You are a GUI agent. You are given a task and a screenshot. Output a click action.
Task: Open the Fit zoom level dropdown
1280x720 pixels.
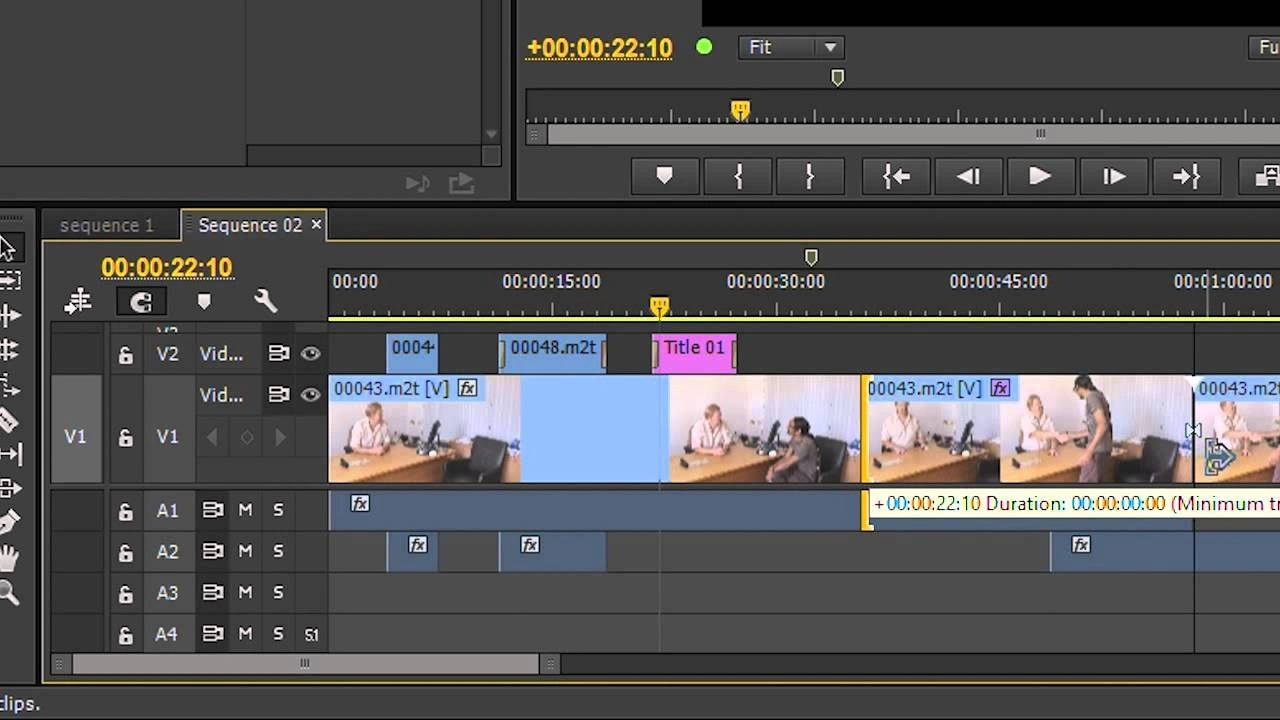click(x=789, y=47)
